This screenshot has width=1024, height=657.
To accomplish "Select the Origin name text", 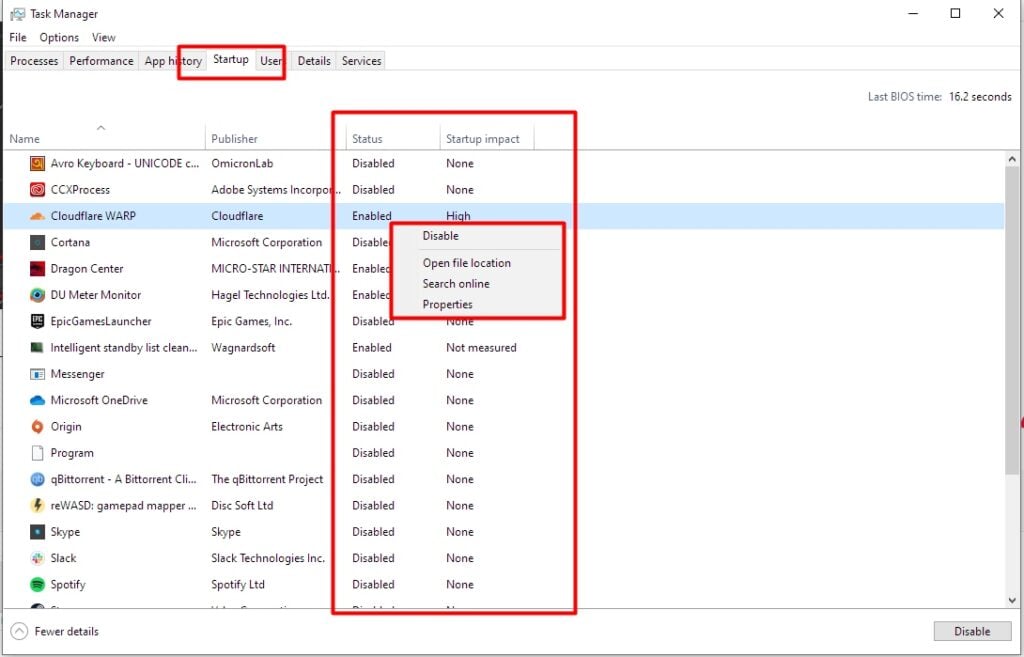I will (x=66, y=426).
